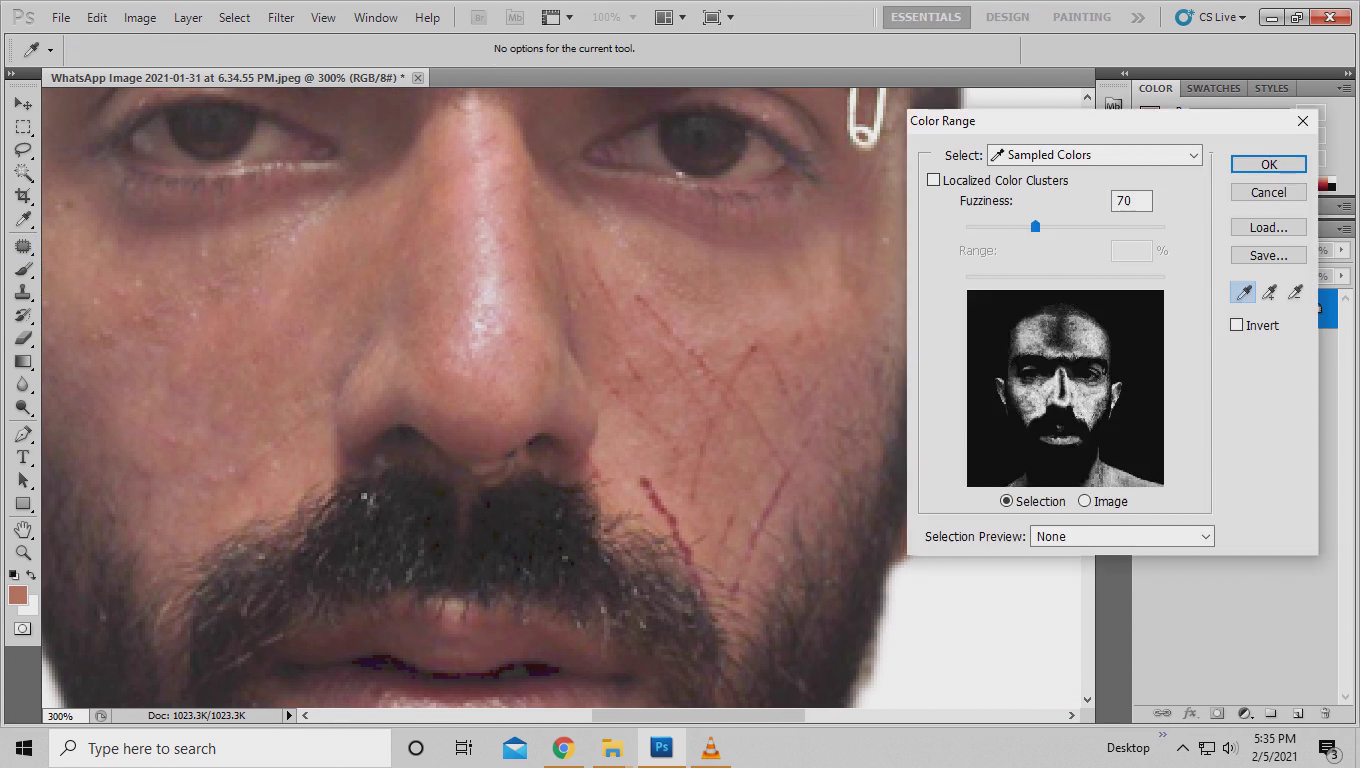Choose the History Brush tool
1360x768 pixels.
23,316
